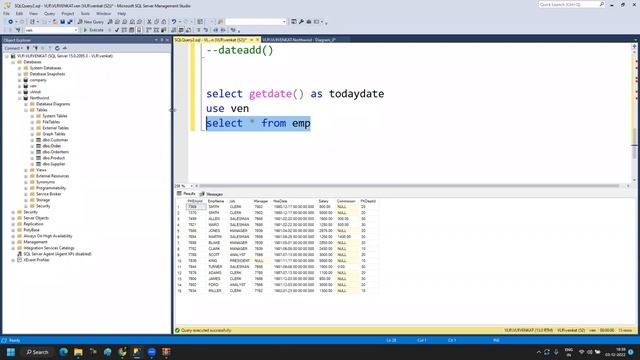640x360 pixels.
Task: Select the ven database in the tree
Action: click(33, 86)
